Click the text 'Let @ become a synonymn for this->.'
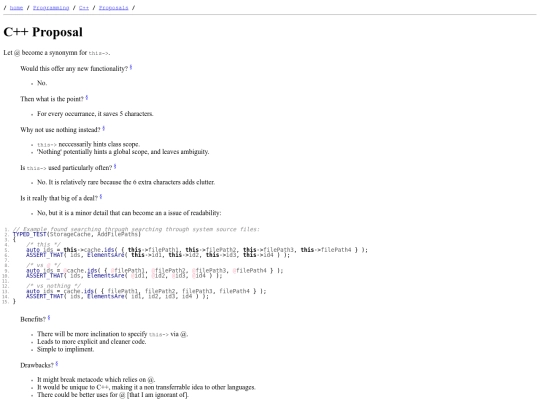Image resolution: width=540 pixels, height=405 pixels. coord(57,53)
